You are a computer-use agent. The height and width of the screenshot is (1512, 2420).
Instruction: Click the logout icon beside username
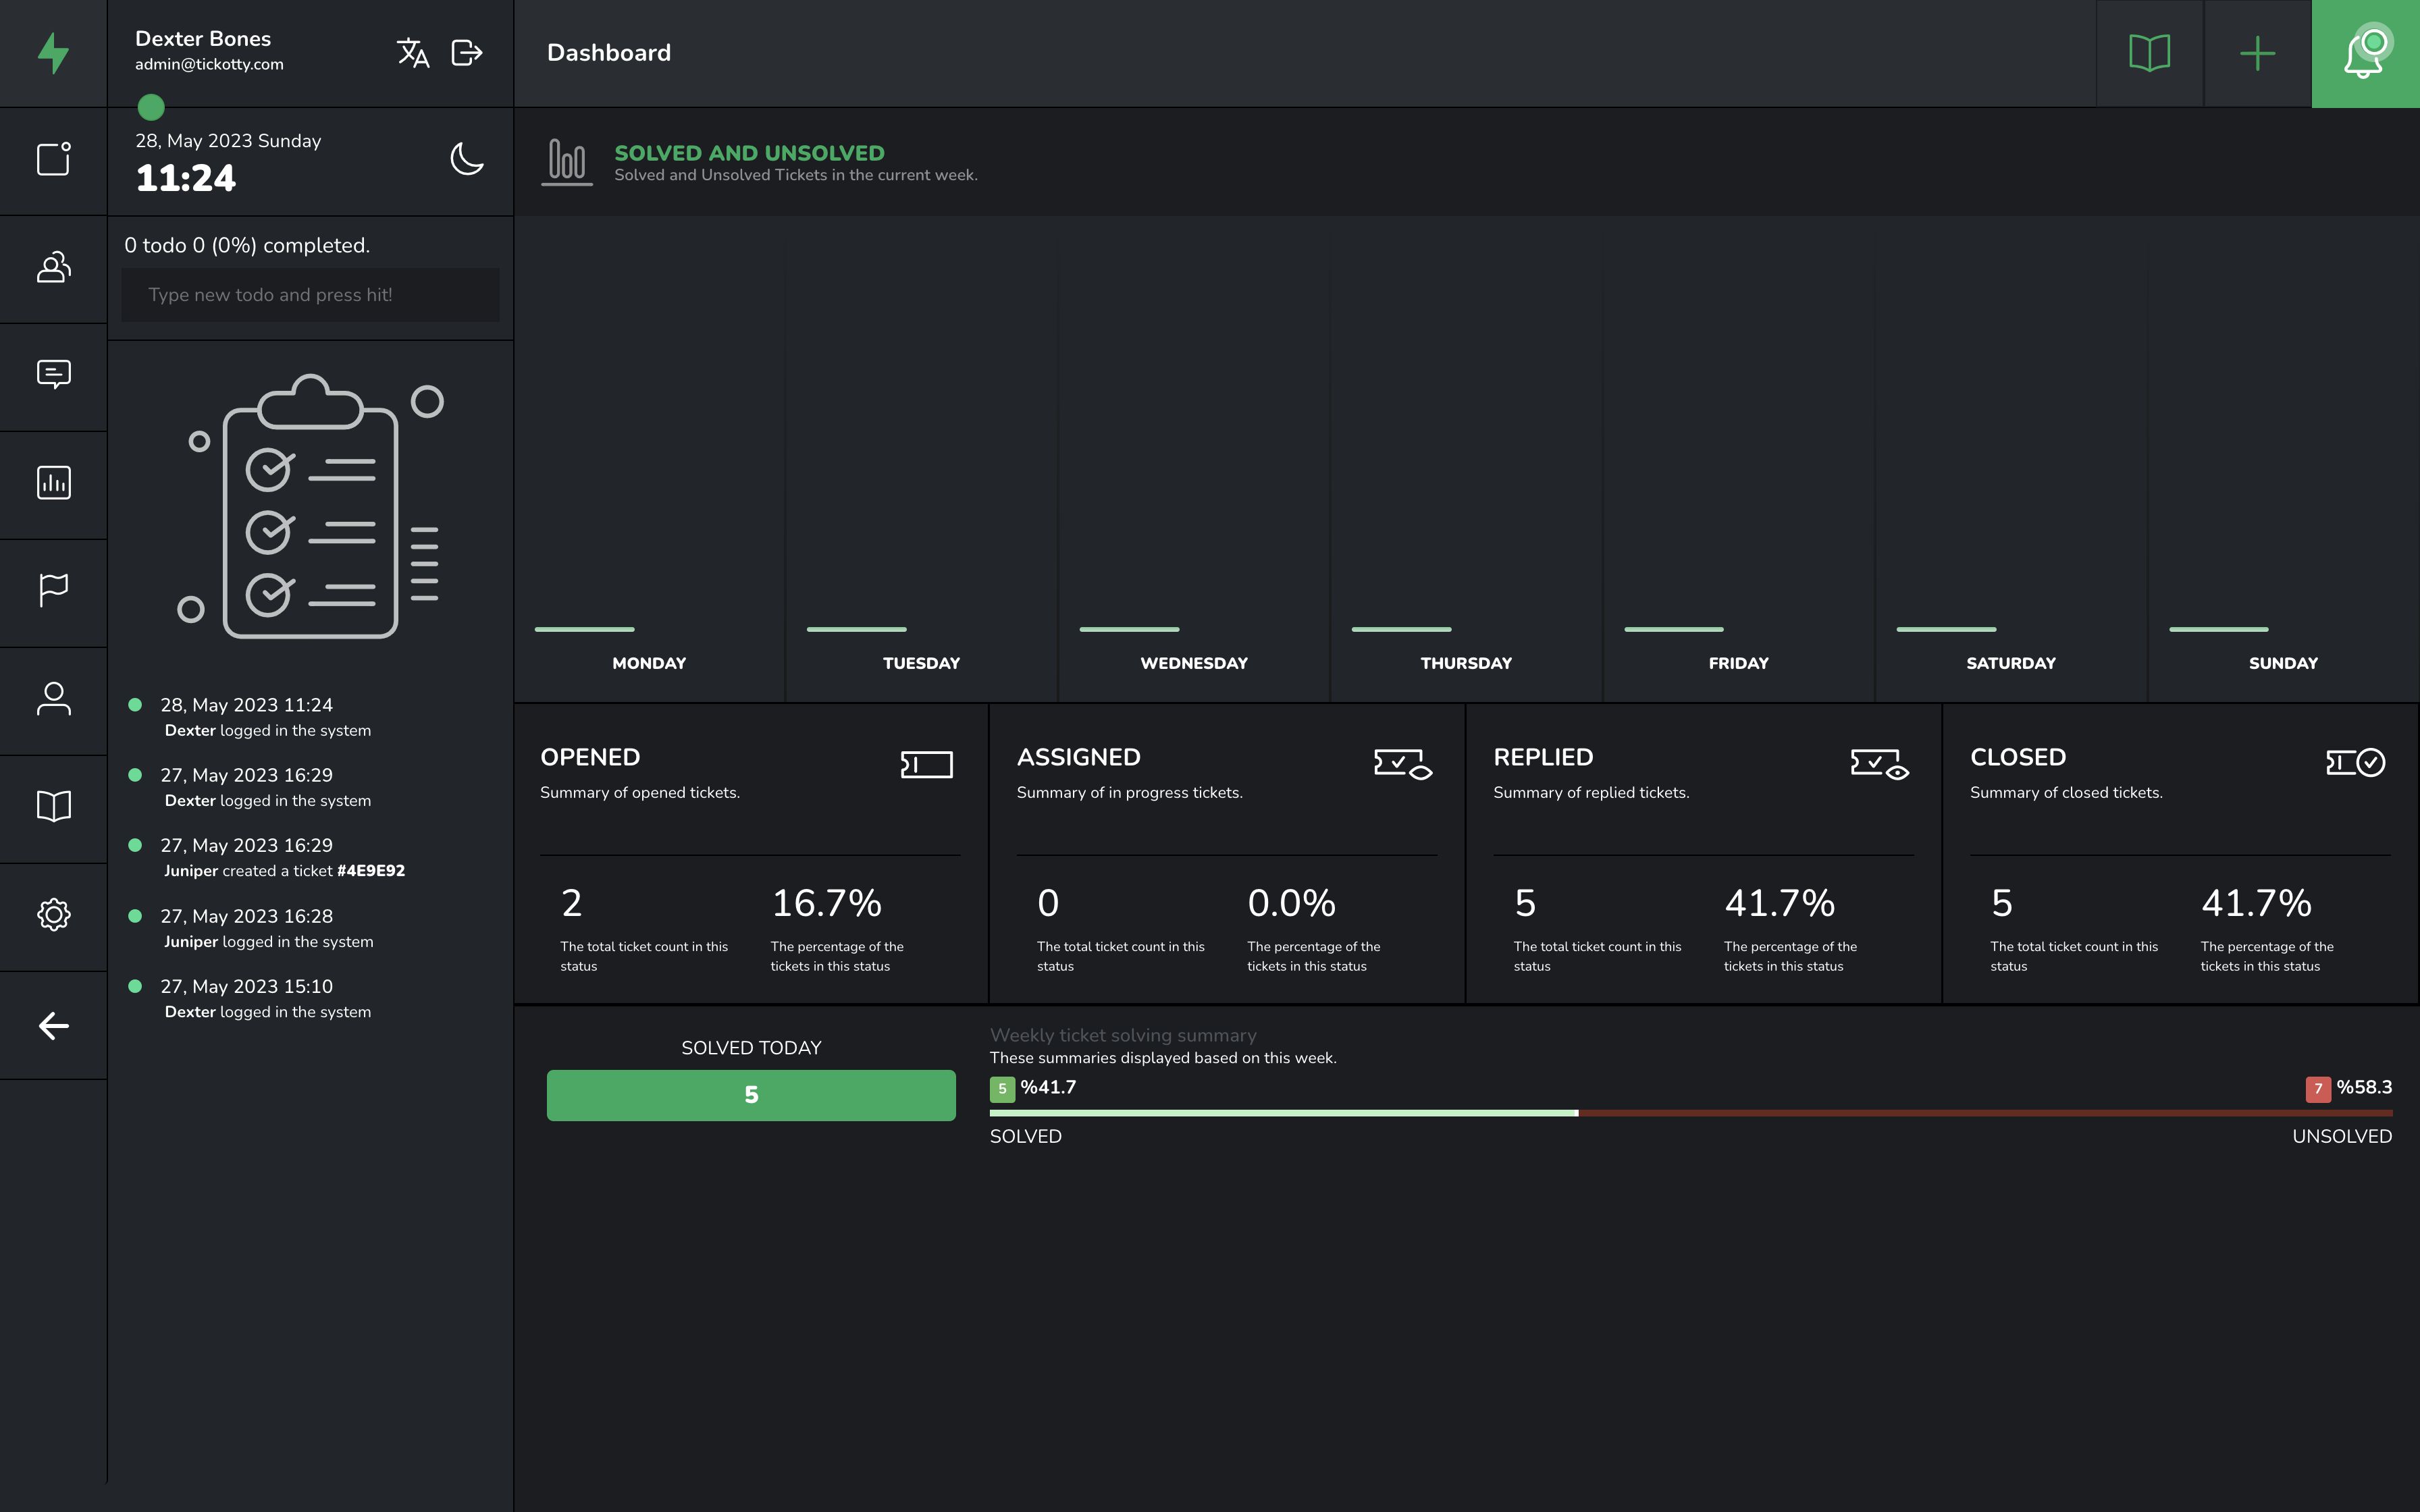click(x=467, y=53)
